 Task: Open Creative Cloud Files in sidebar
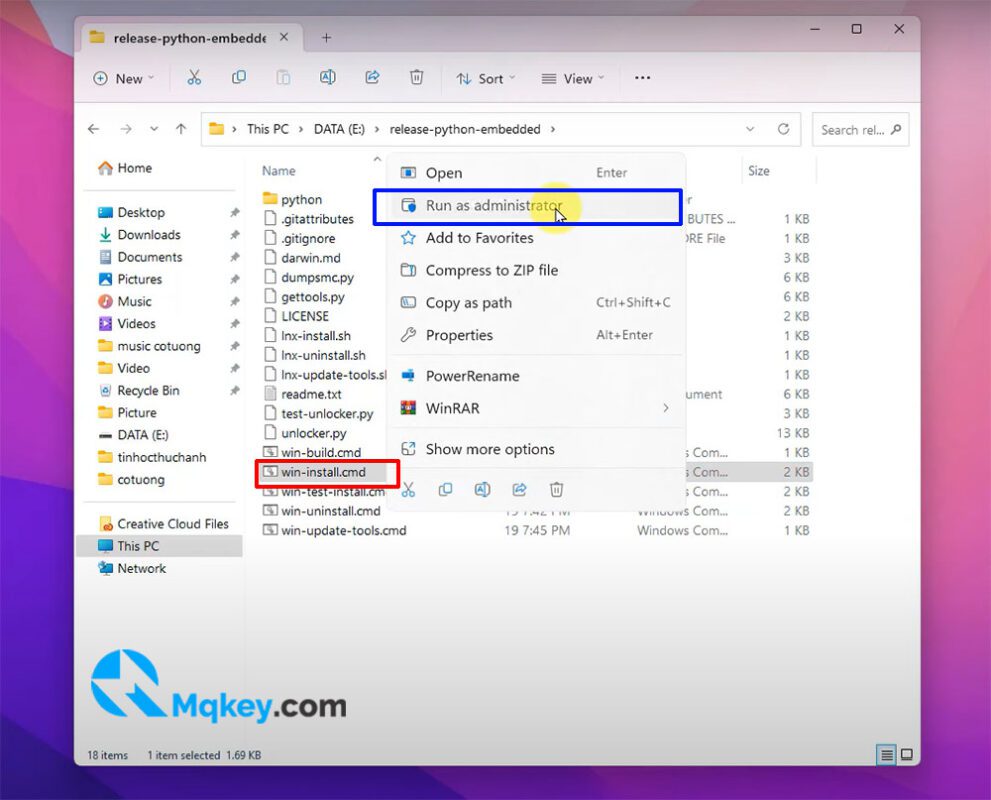[164, 524]
